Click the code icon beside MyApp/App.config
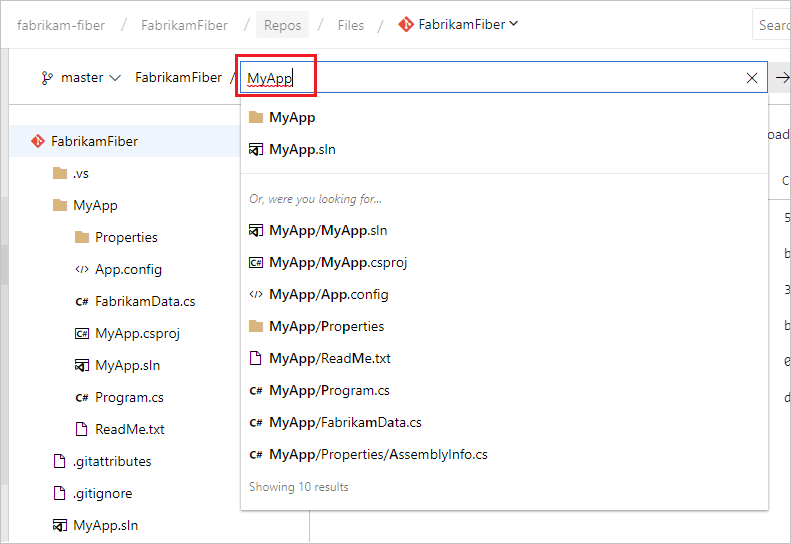 pos(256,294)
